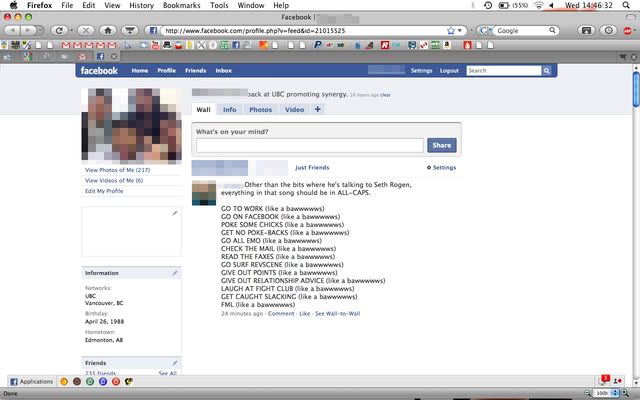
Task: Open the Facebook notifications icon with red badge
Action: click(x=603, y=380)
